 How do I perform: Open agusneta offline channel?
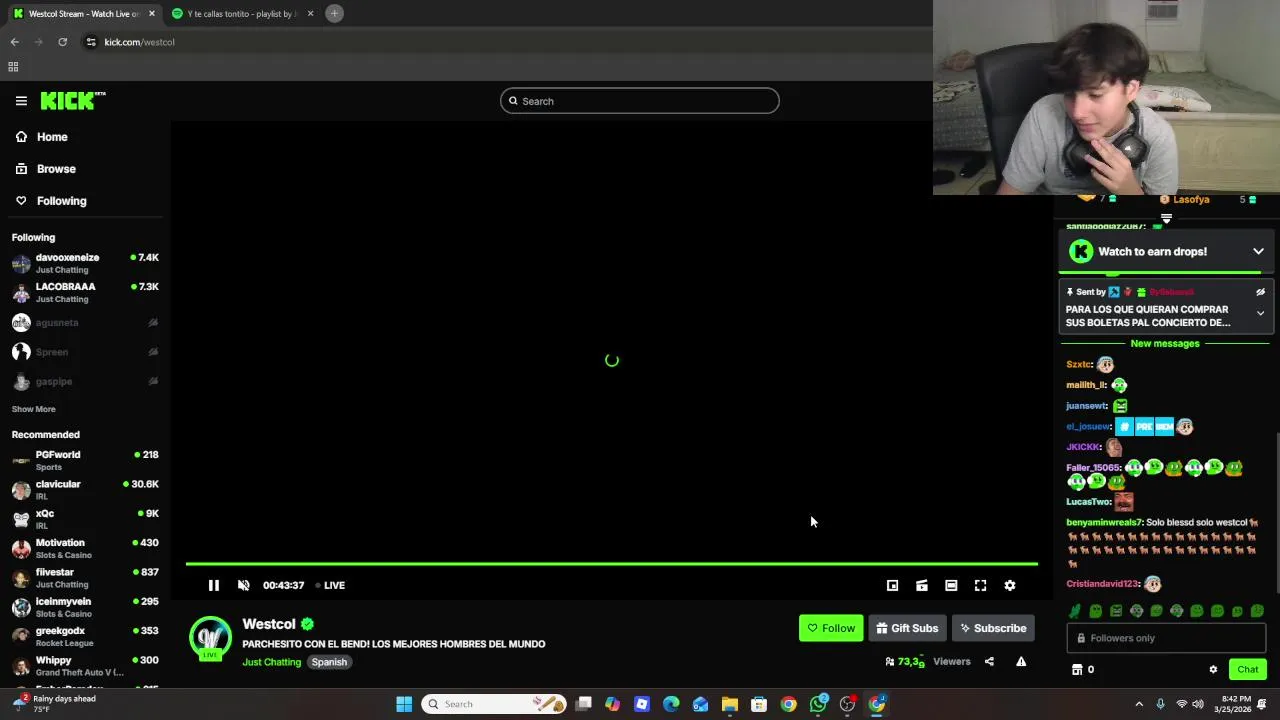click(x=85, y=322)
